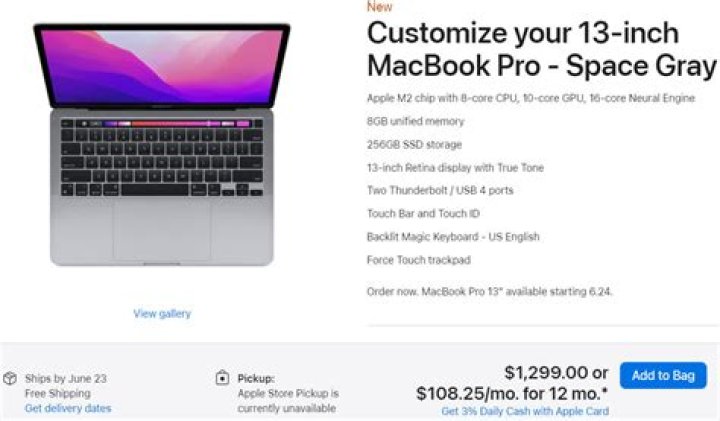
Task: Click the MacBook Pro product image
Action: click(162, 145)
